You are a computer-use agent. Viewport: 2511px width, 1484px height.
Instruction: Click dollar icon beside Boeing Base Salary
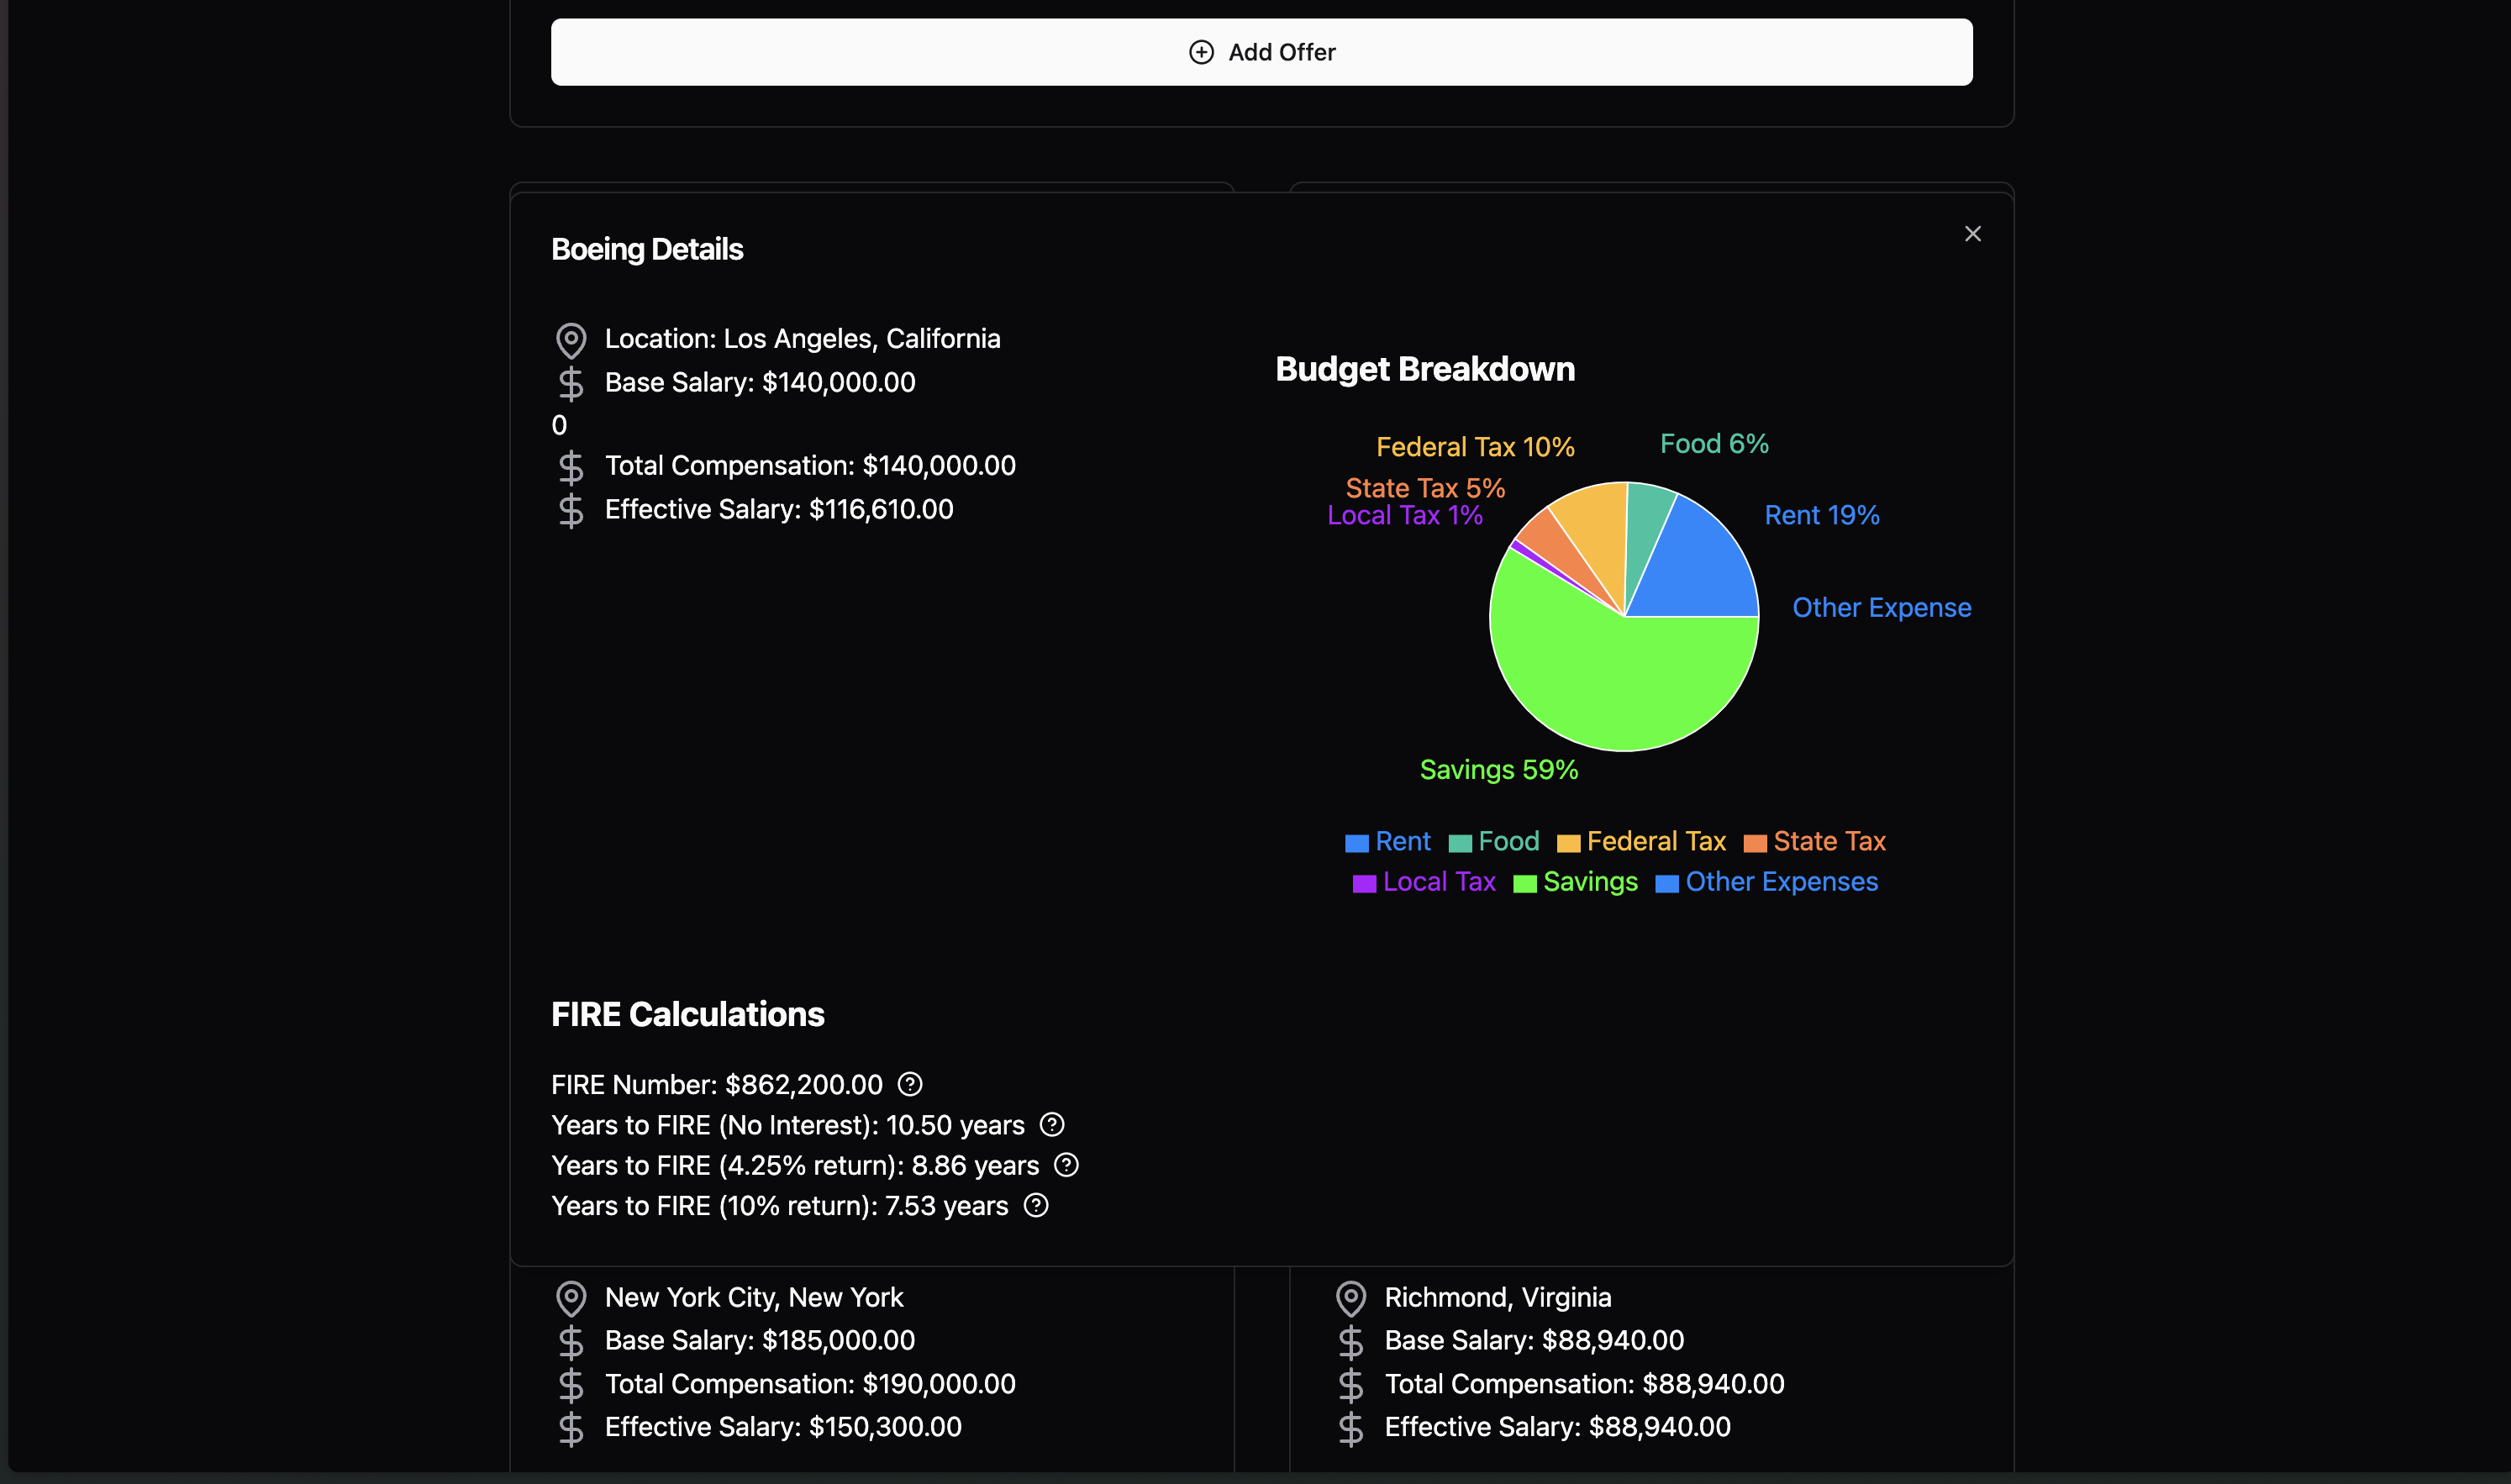(x=571, y=383)
